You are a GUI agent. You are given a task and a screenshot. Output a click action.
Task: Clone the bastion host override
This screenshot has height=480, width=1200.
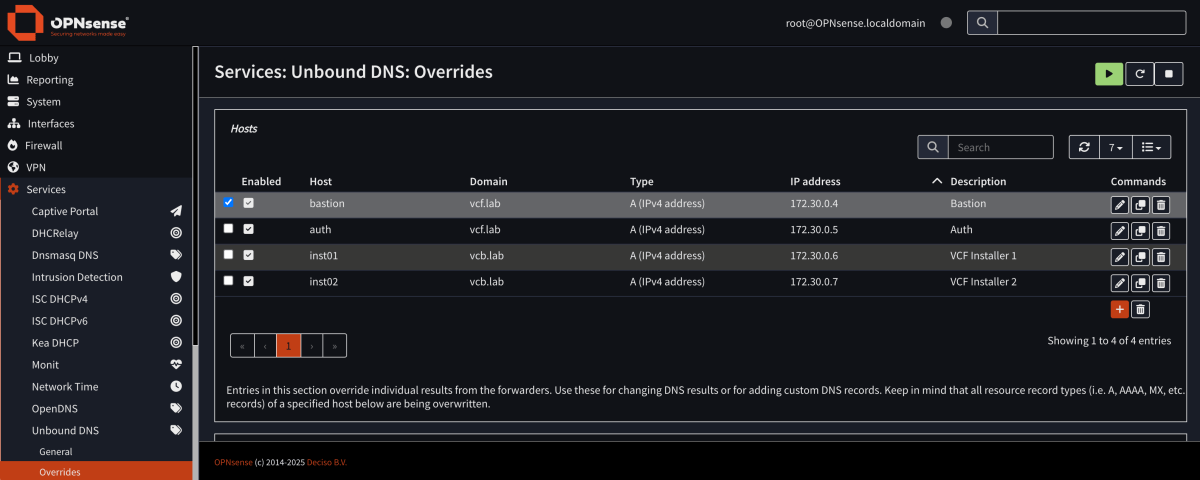[x=1140, y=205]
